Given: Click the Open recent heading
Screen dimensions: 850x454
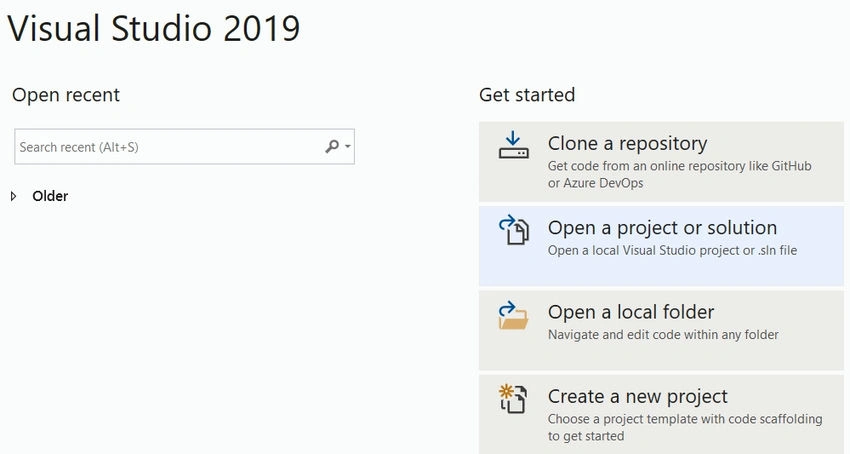Looking at the screenshot, I should pyautogui.click(x=66, y=95).
